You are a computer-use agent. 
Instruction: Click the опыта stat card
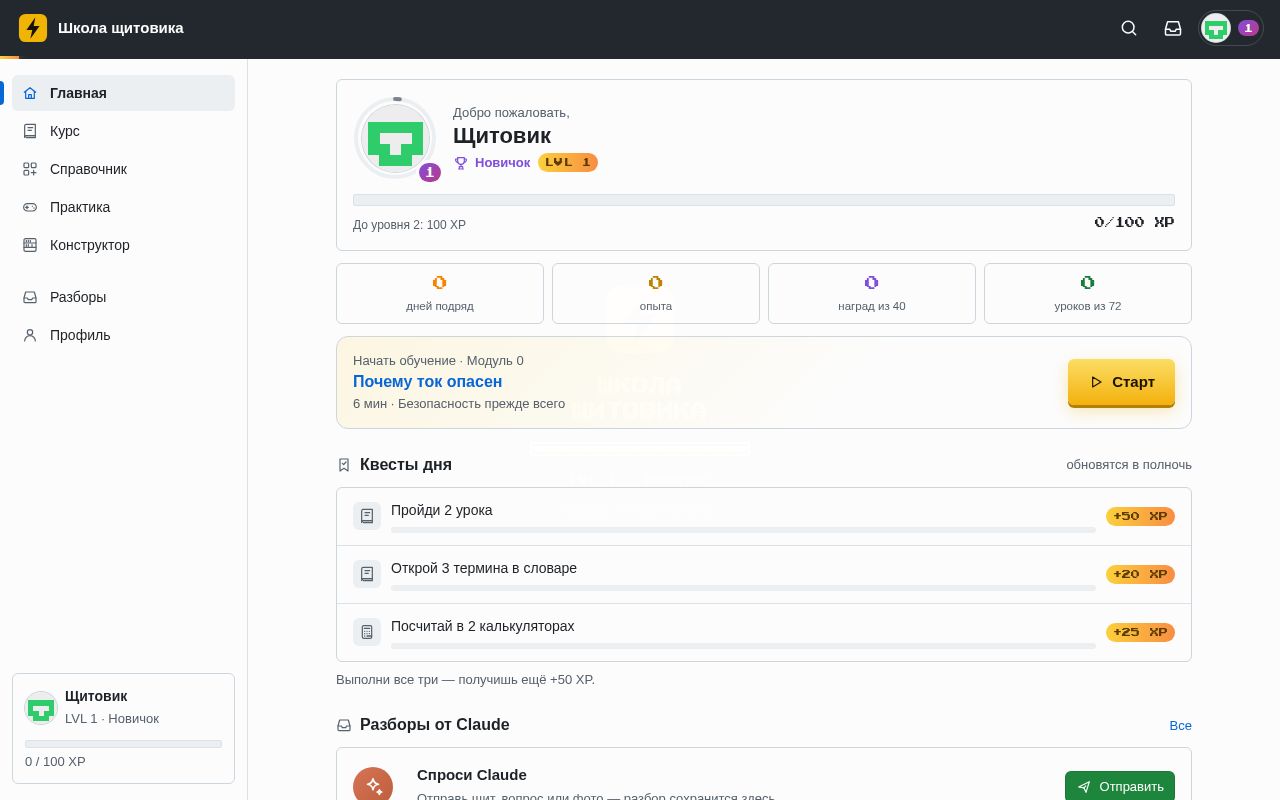[656, 294]
